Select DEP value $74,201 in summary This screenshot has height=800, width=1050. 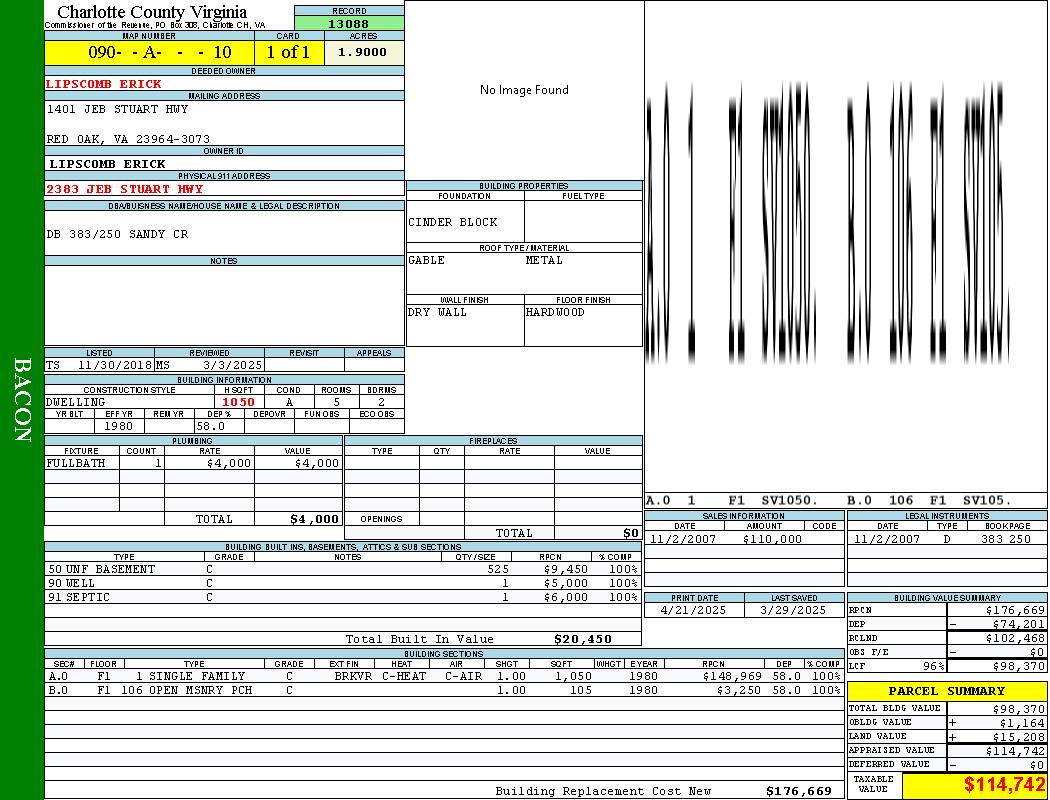(1019, 625)
